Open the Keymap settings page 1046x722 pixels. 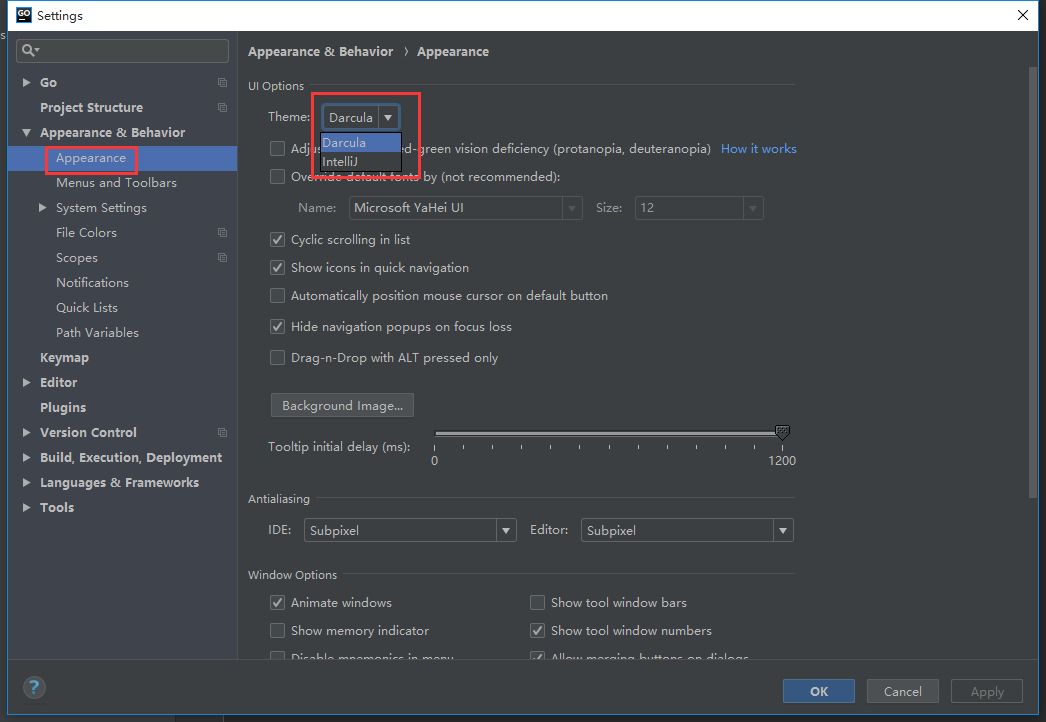tap(64, 358)
